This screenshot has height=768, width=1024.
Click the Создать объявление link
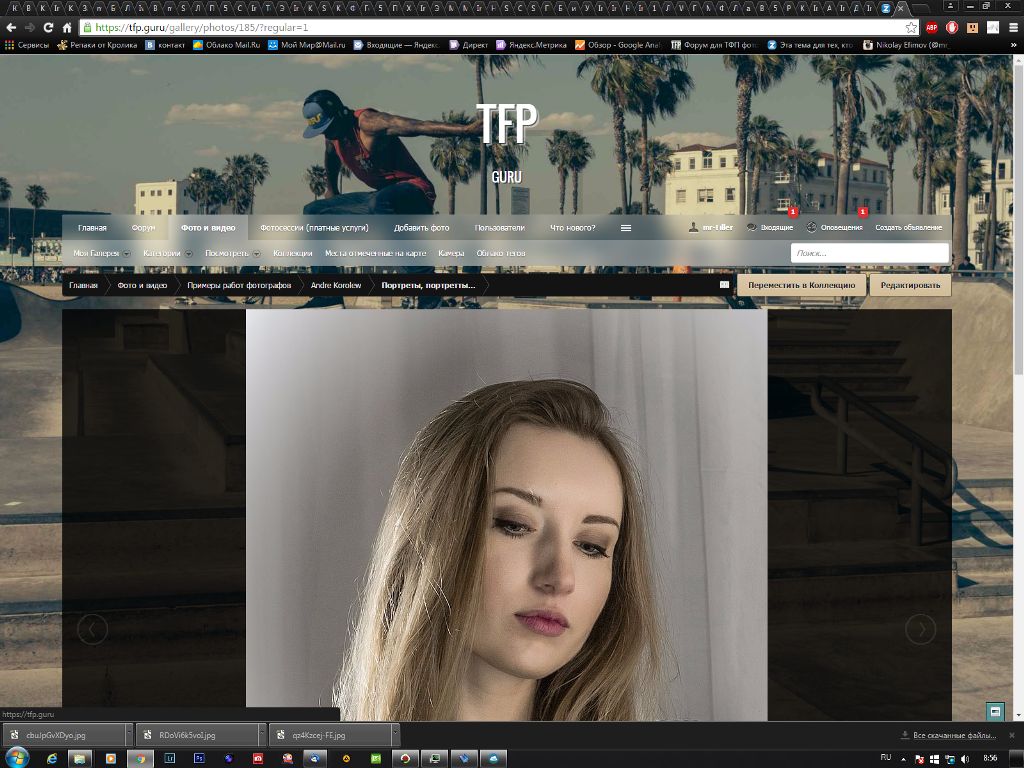(x=908, y=228)
